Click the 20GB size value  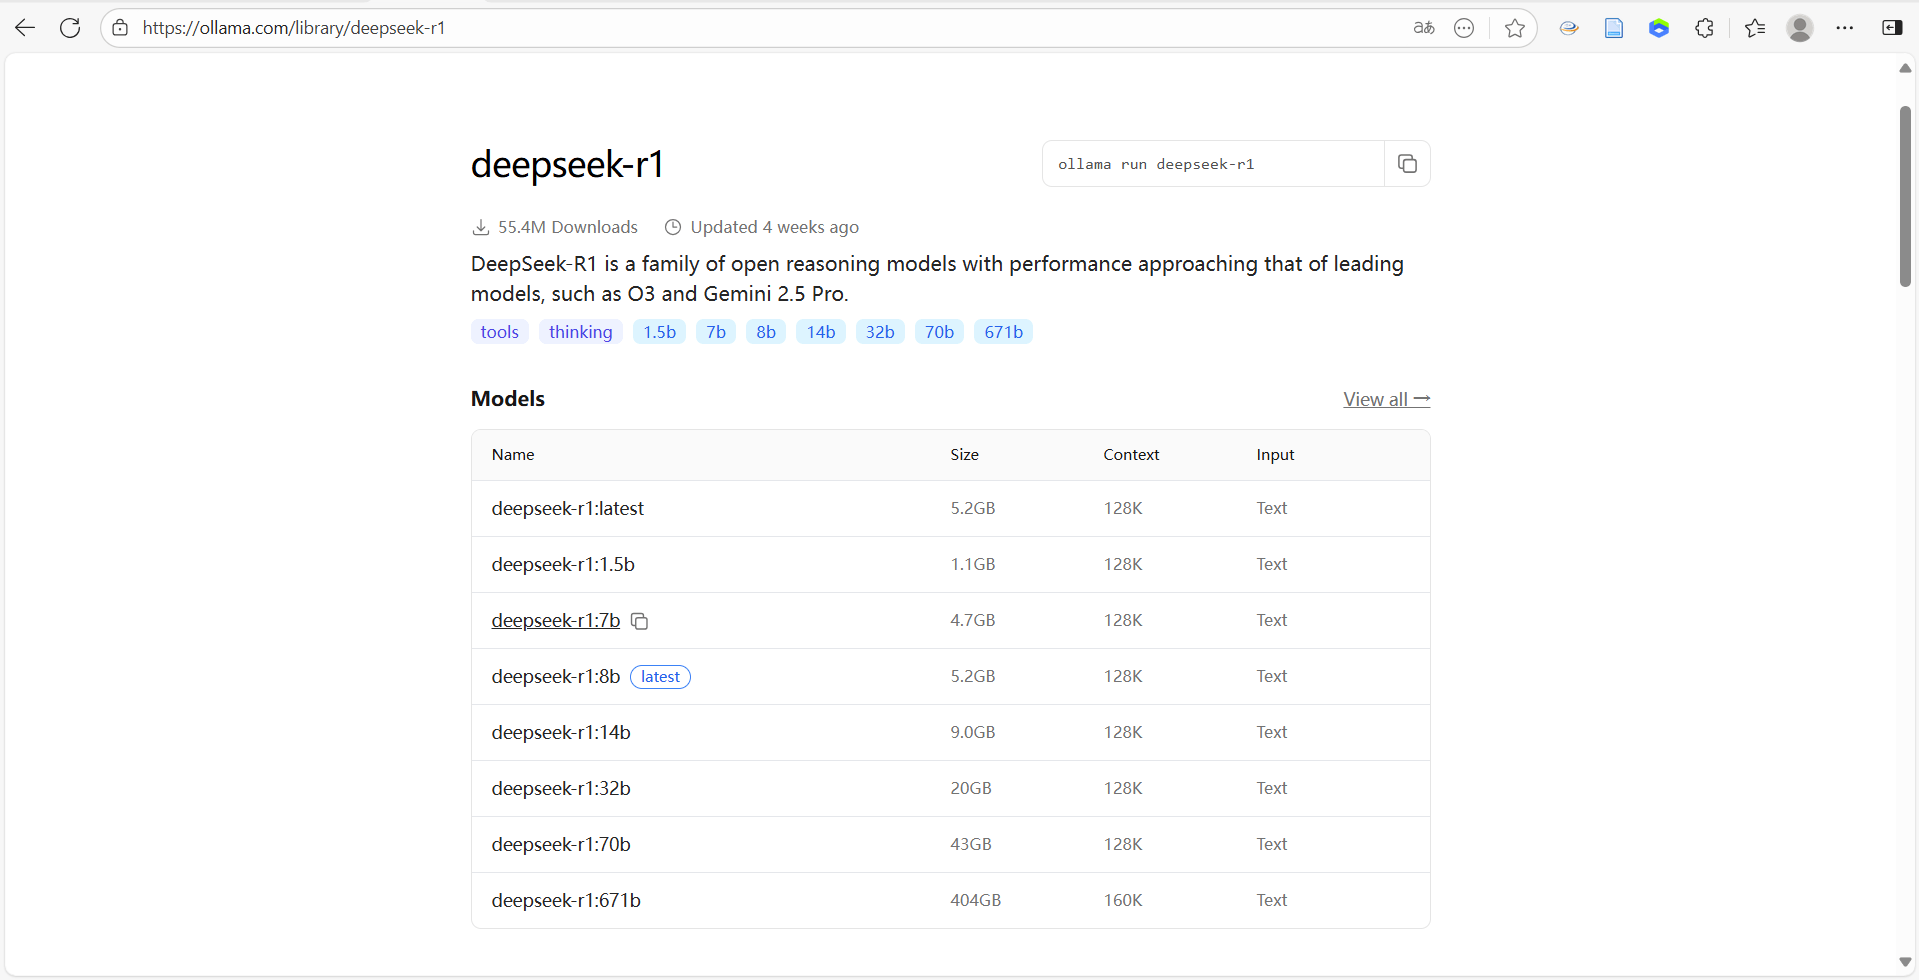coord(971,788)
